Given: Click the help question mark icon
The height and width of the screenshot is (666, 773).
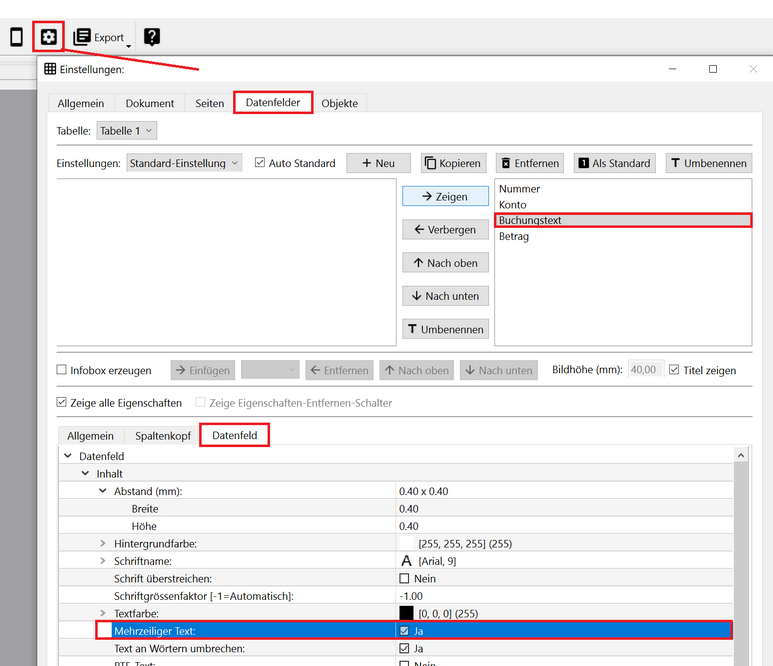Looking at the screenshot, I should point(151,37).
